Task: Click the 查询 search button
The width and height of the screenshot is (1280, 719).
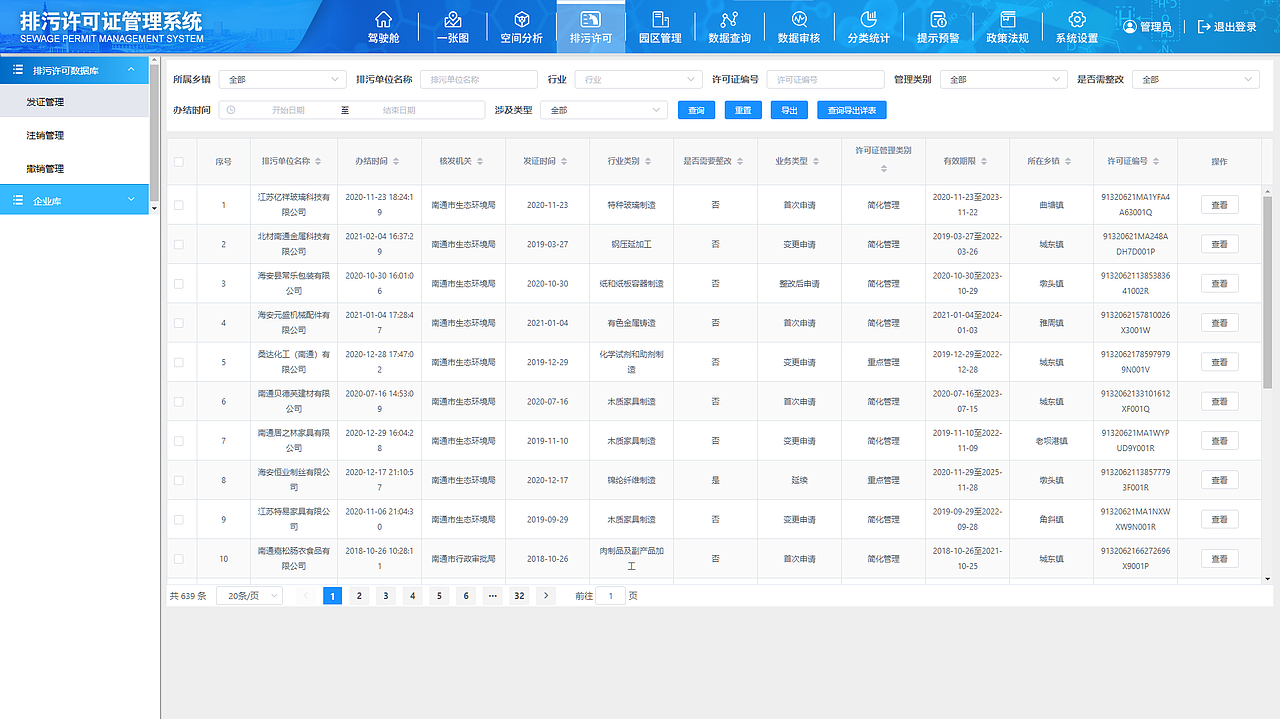Action: coord(697,110)
